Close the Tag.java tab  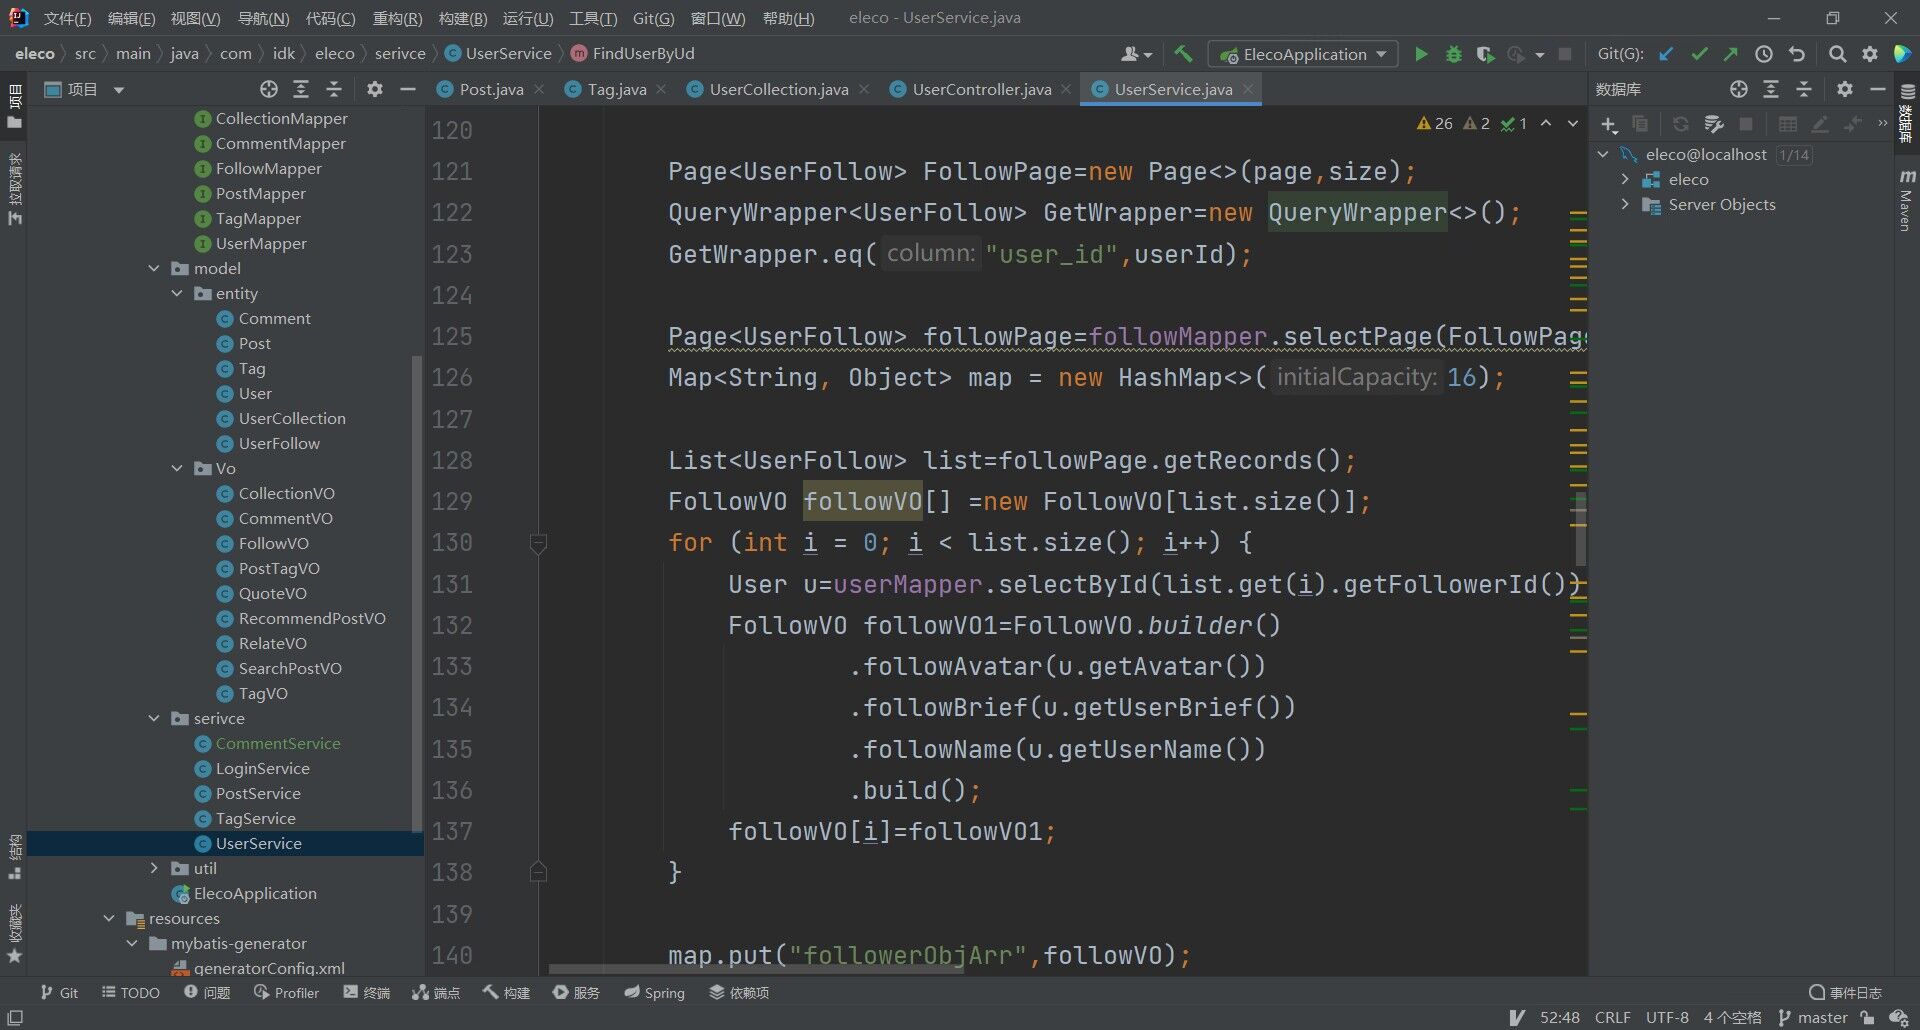[661, 89]
